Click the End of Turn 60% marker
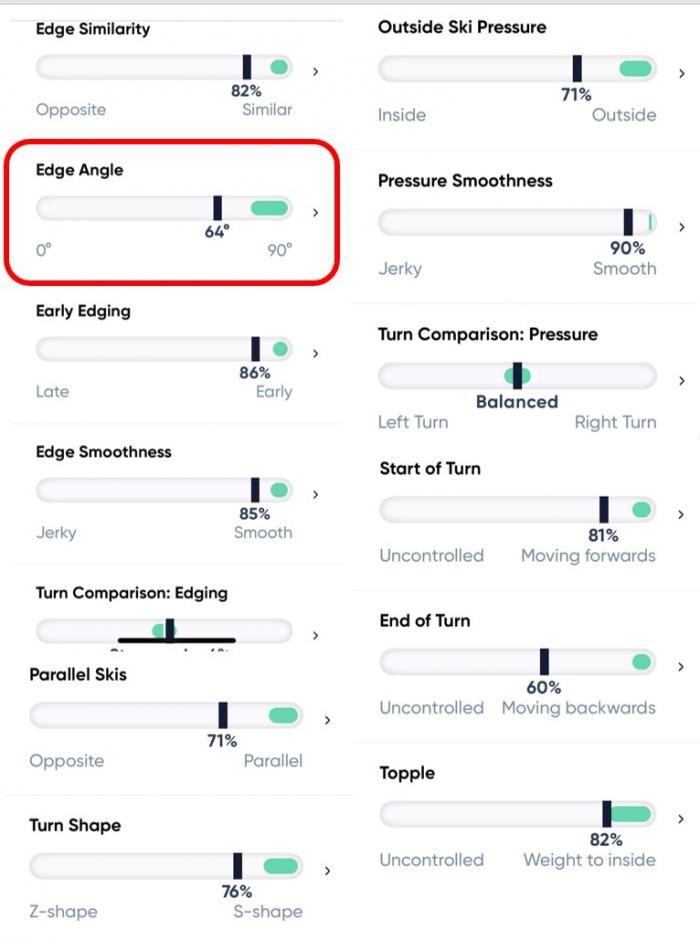This screenshot has height=941, width=700. tap(544, 661)
